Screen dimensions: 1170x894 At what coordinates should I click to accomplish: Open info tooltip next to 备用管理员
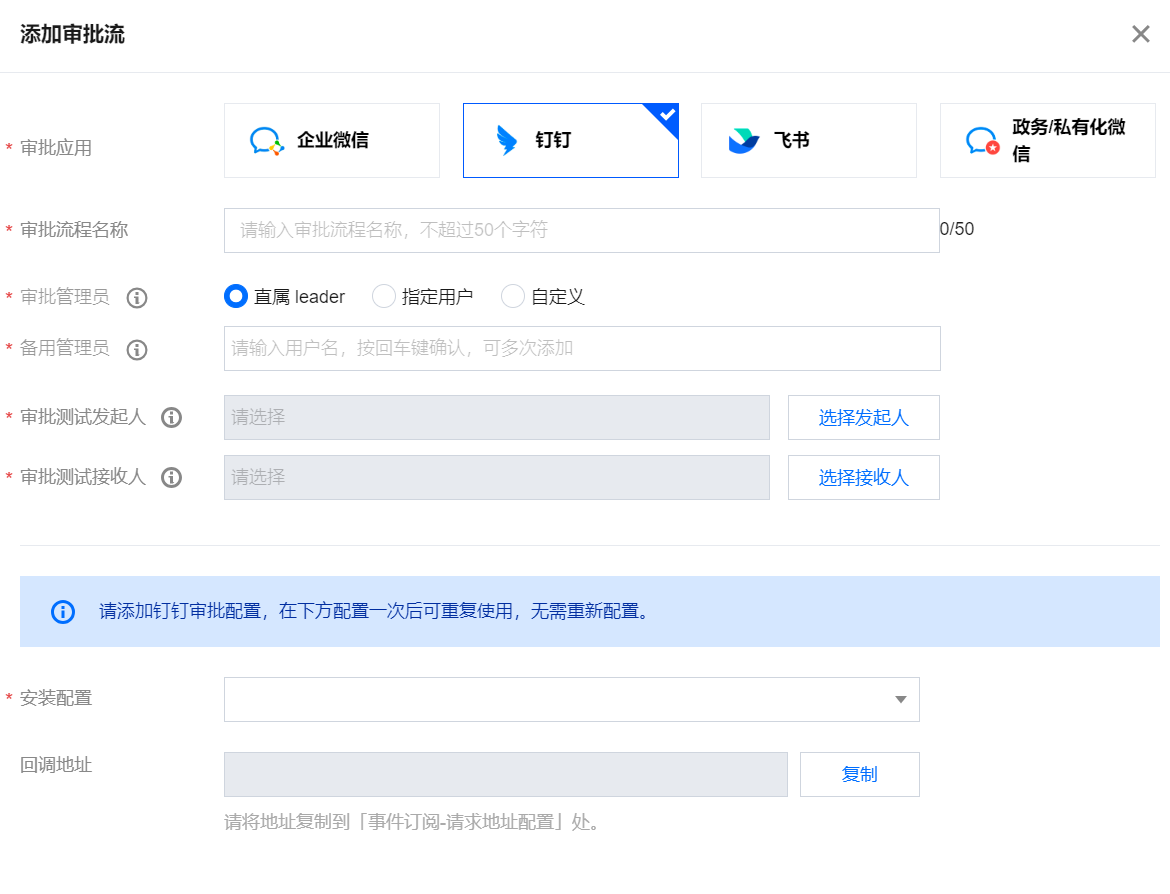137,349
